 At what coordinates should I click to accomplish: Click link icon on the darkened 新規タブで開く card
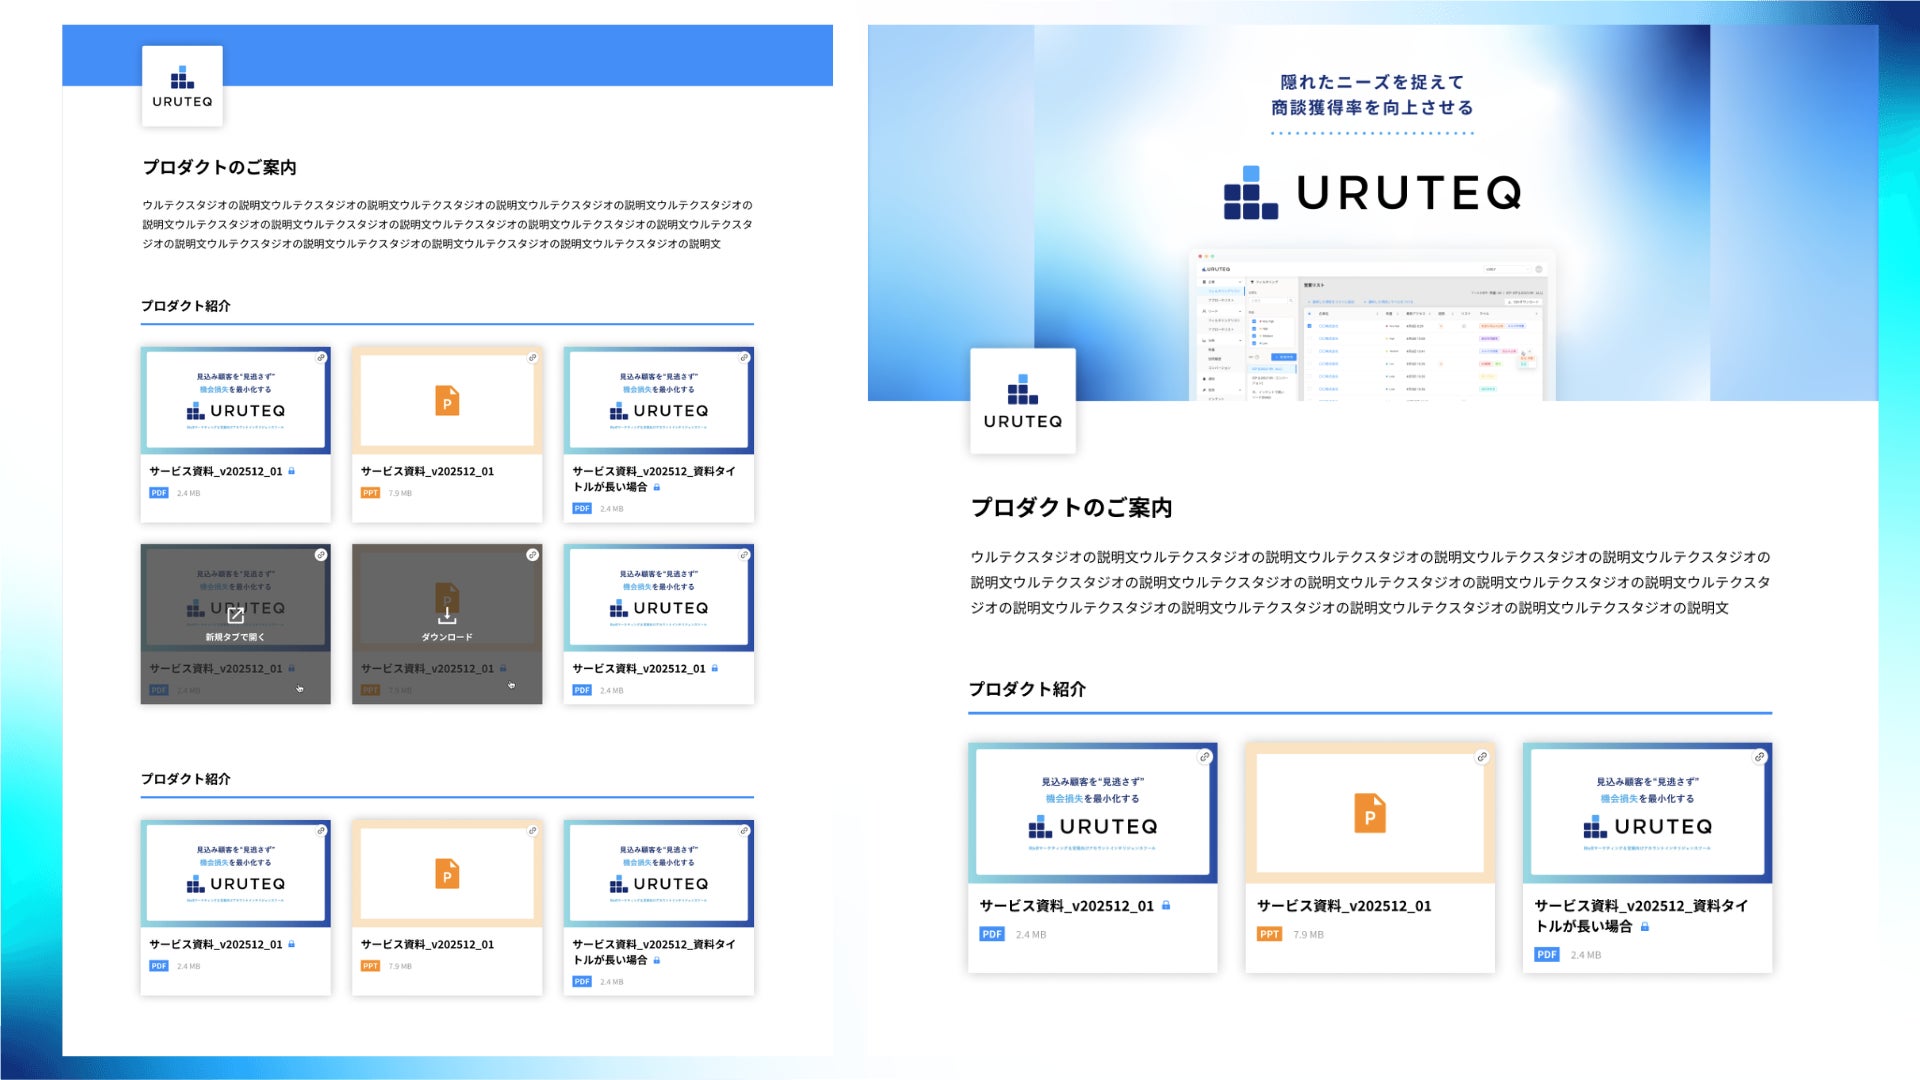[x=320, y=555]
